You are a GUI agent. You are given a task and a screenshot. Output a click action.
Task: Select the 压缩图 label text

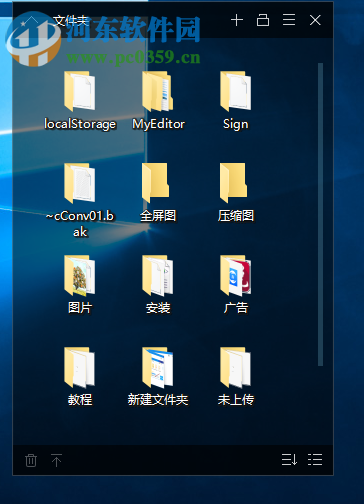(236, 216)
